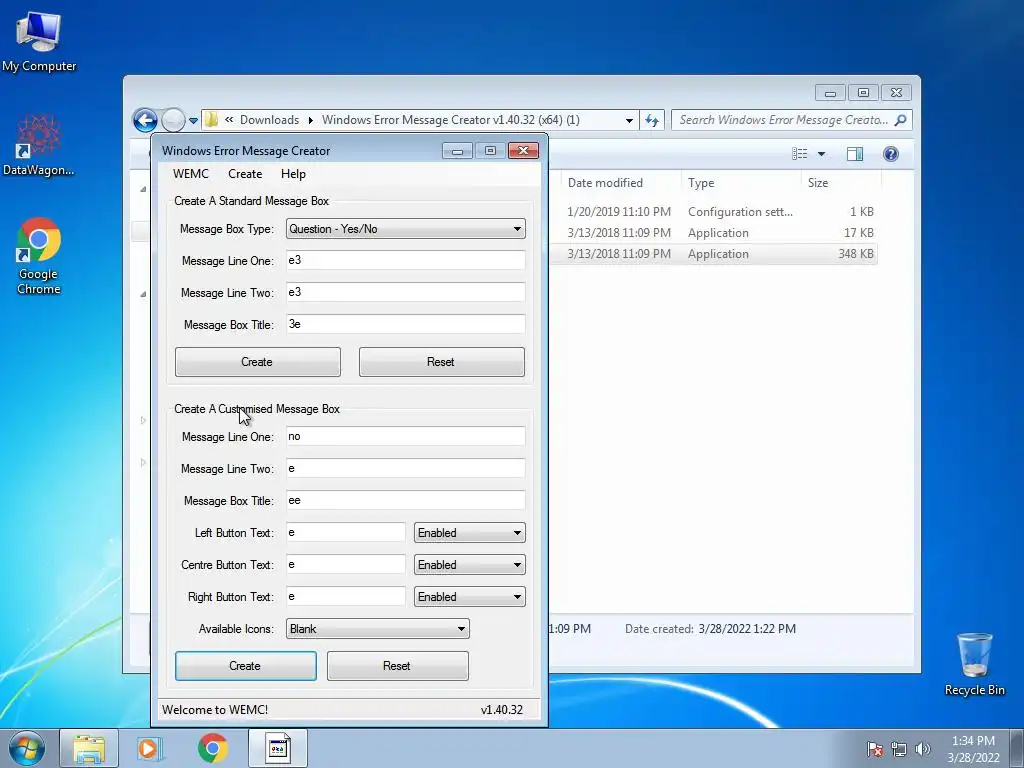Click the volume speaker tray icon
Image resolution: width=1024 pixels, height=768 pixels.
[x=922, y=749]
